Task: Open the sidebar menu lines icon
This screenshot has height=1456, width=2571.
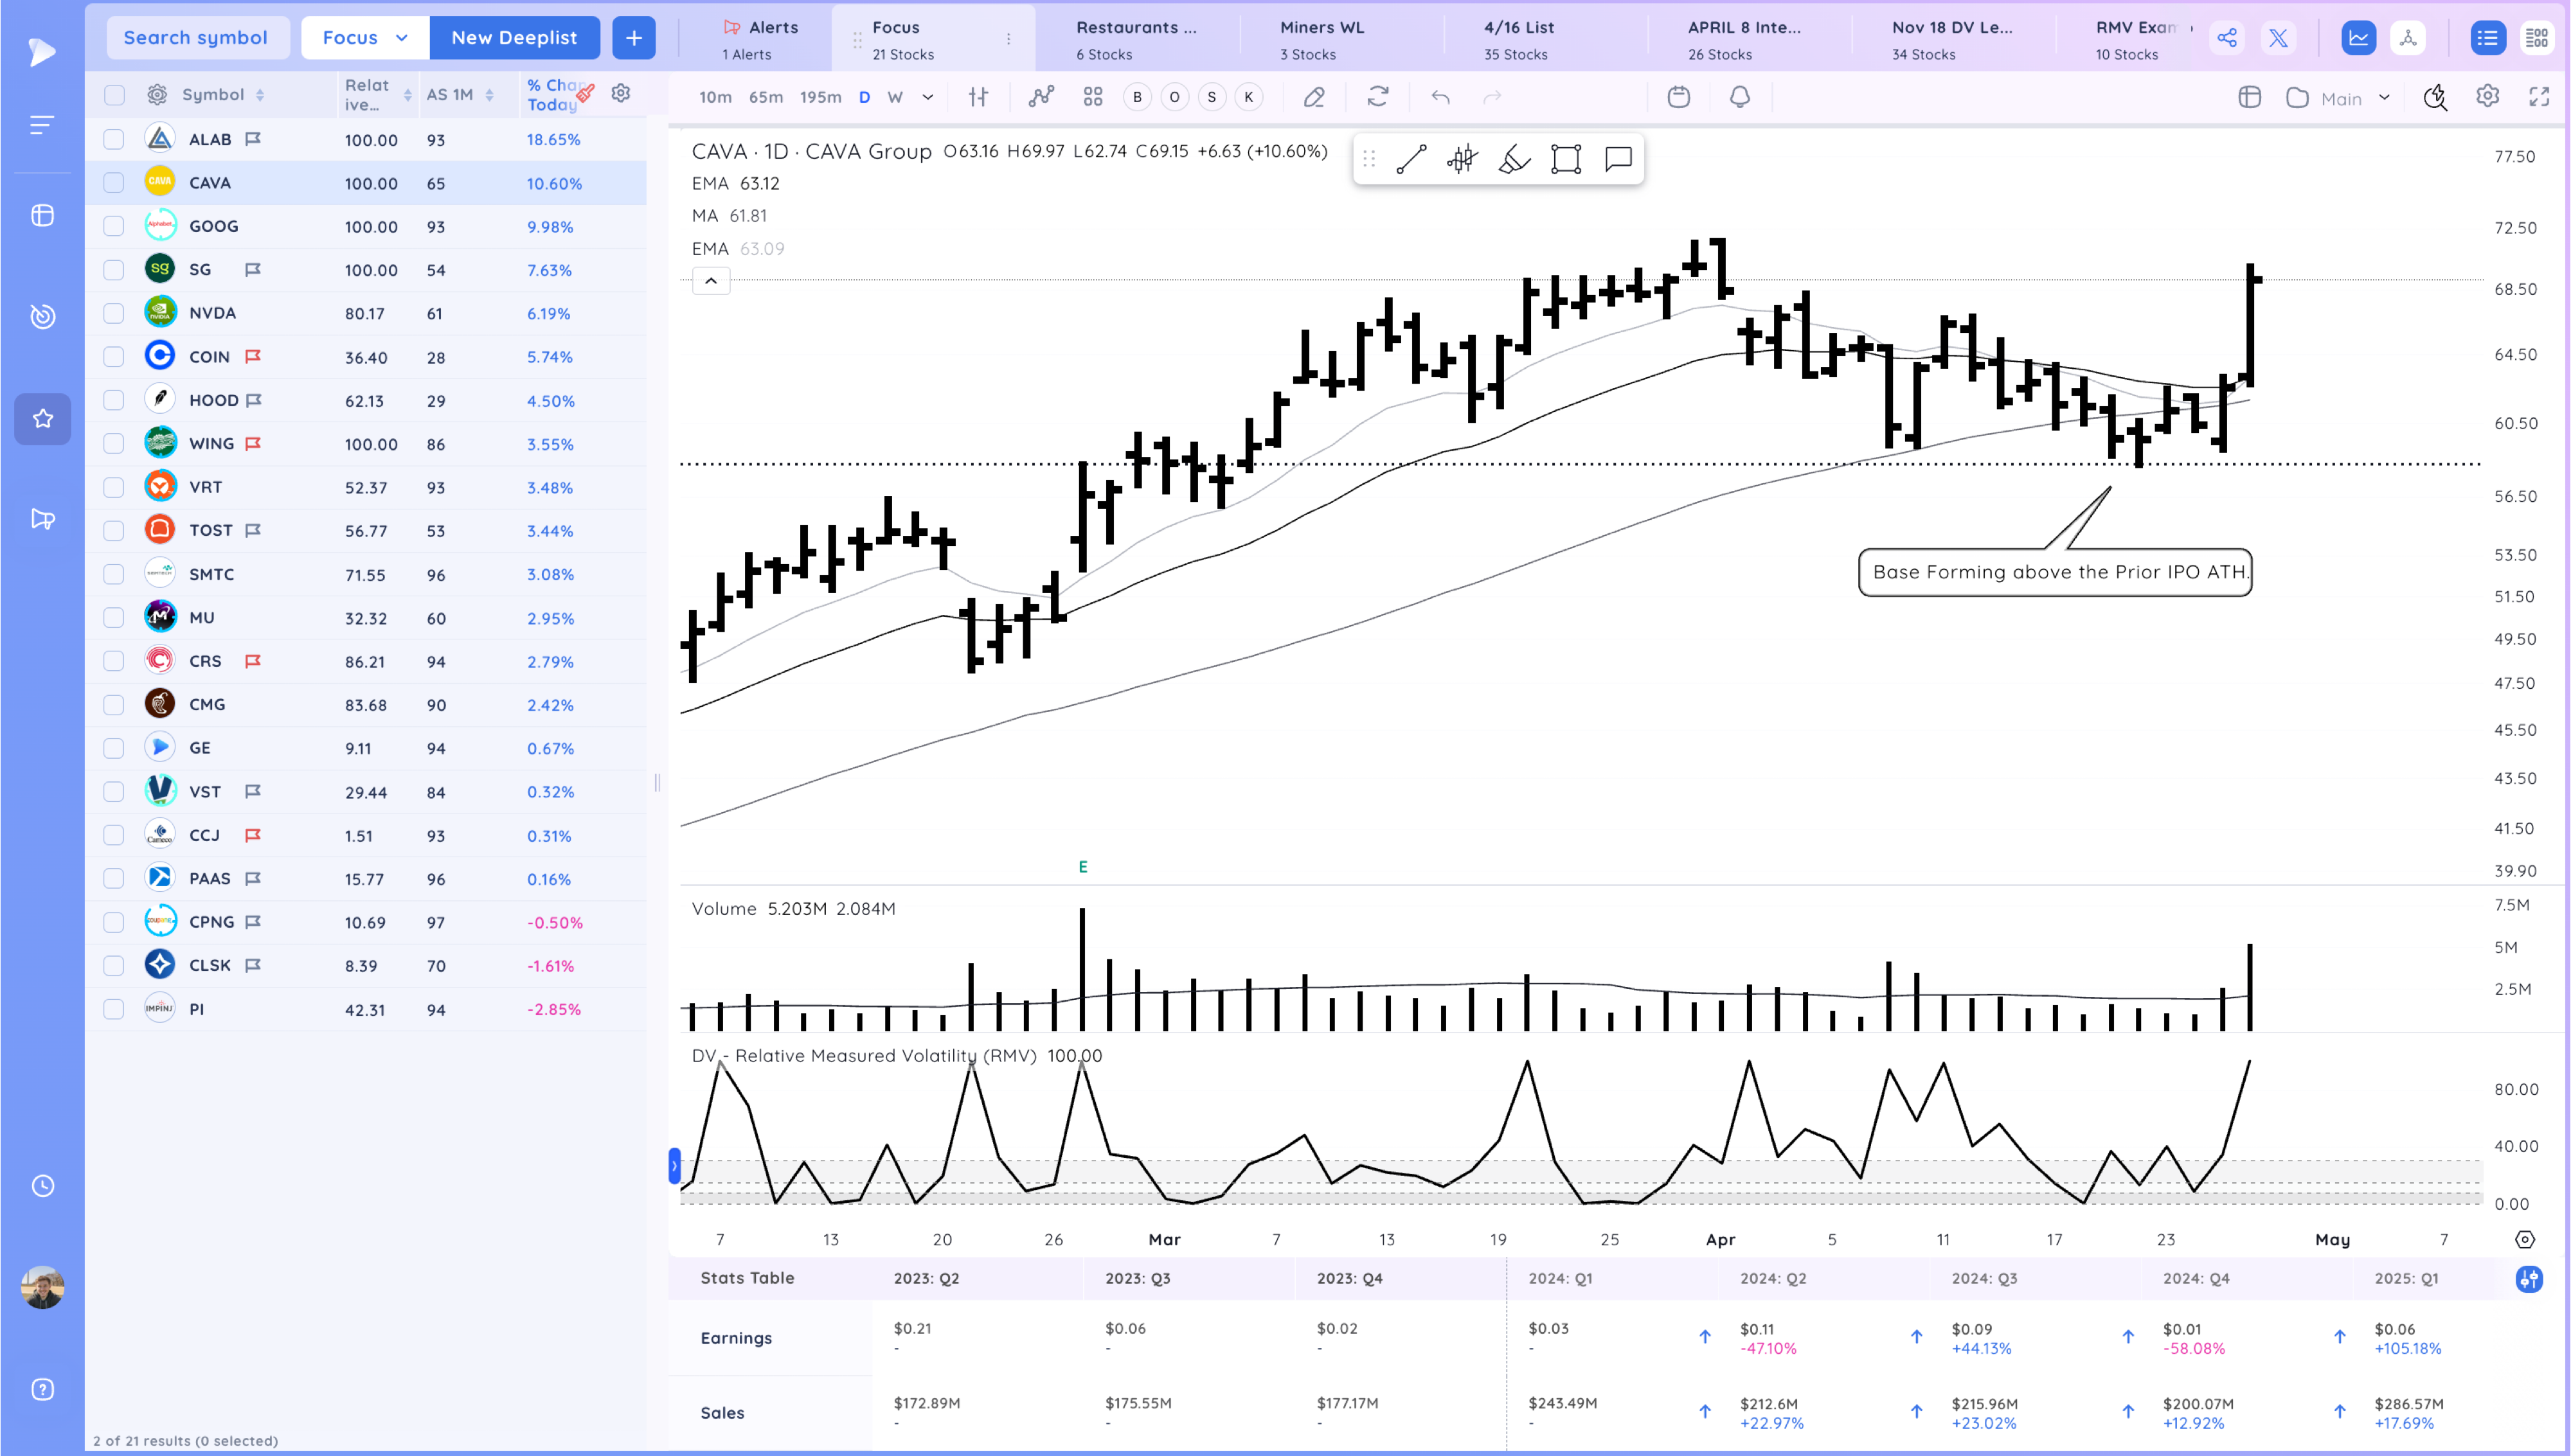Action: coord(42,125)
